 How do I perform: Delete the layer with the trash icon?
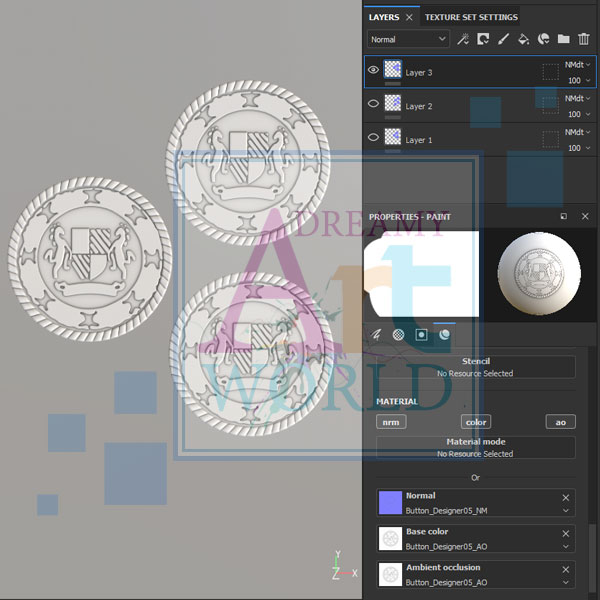584,39
